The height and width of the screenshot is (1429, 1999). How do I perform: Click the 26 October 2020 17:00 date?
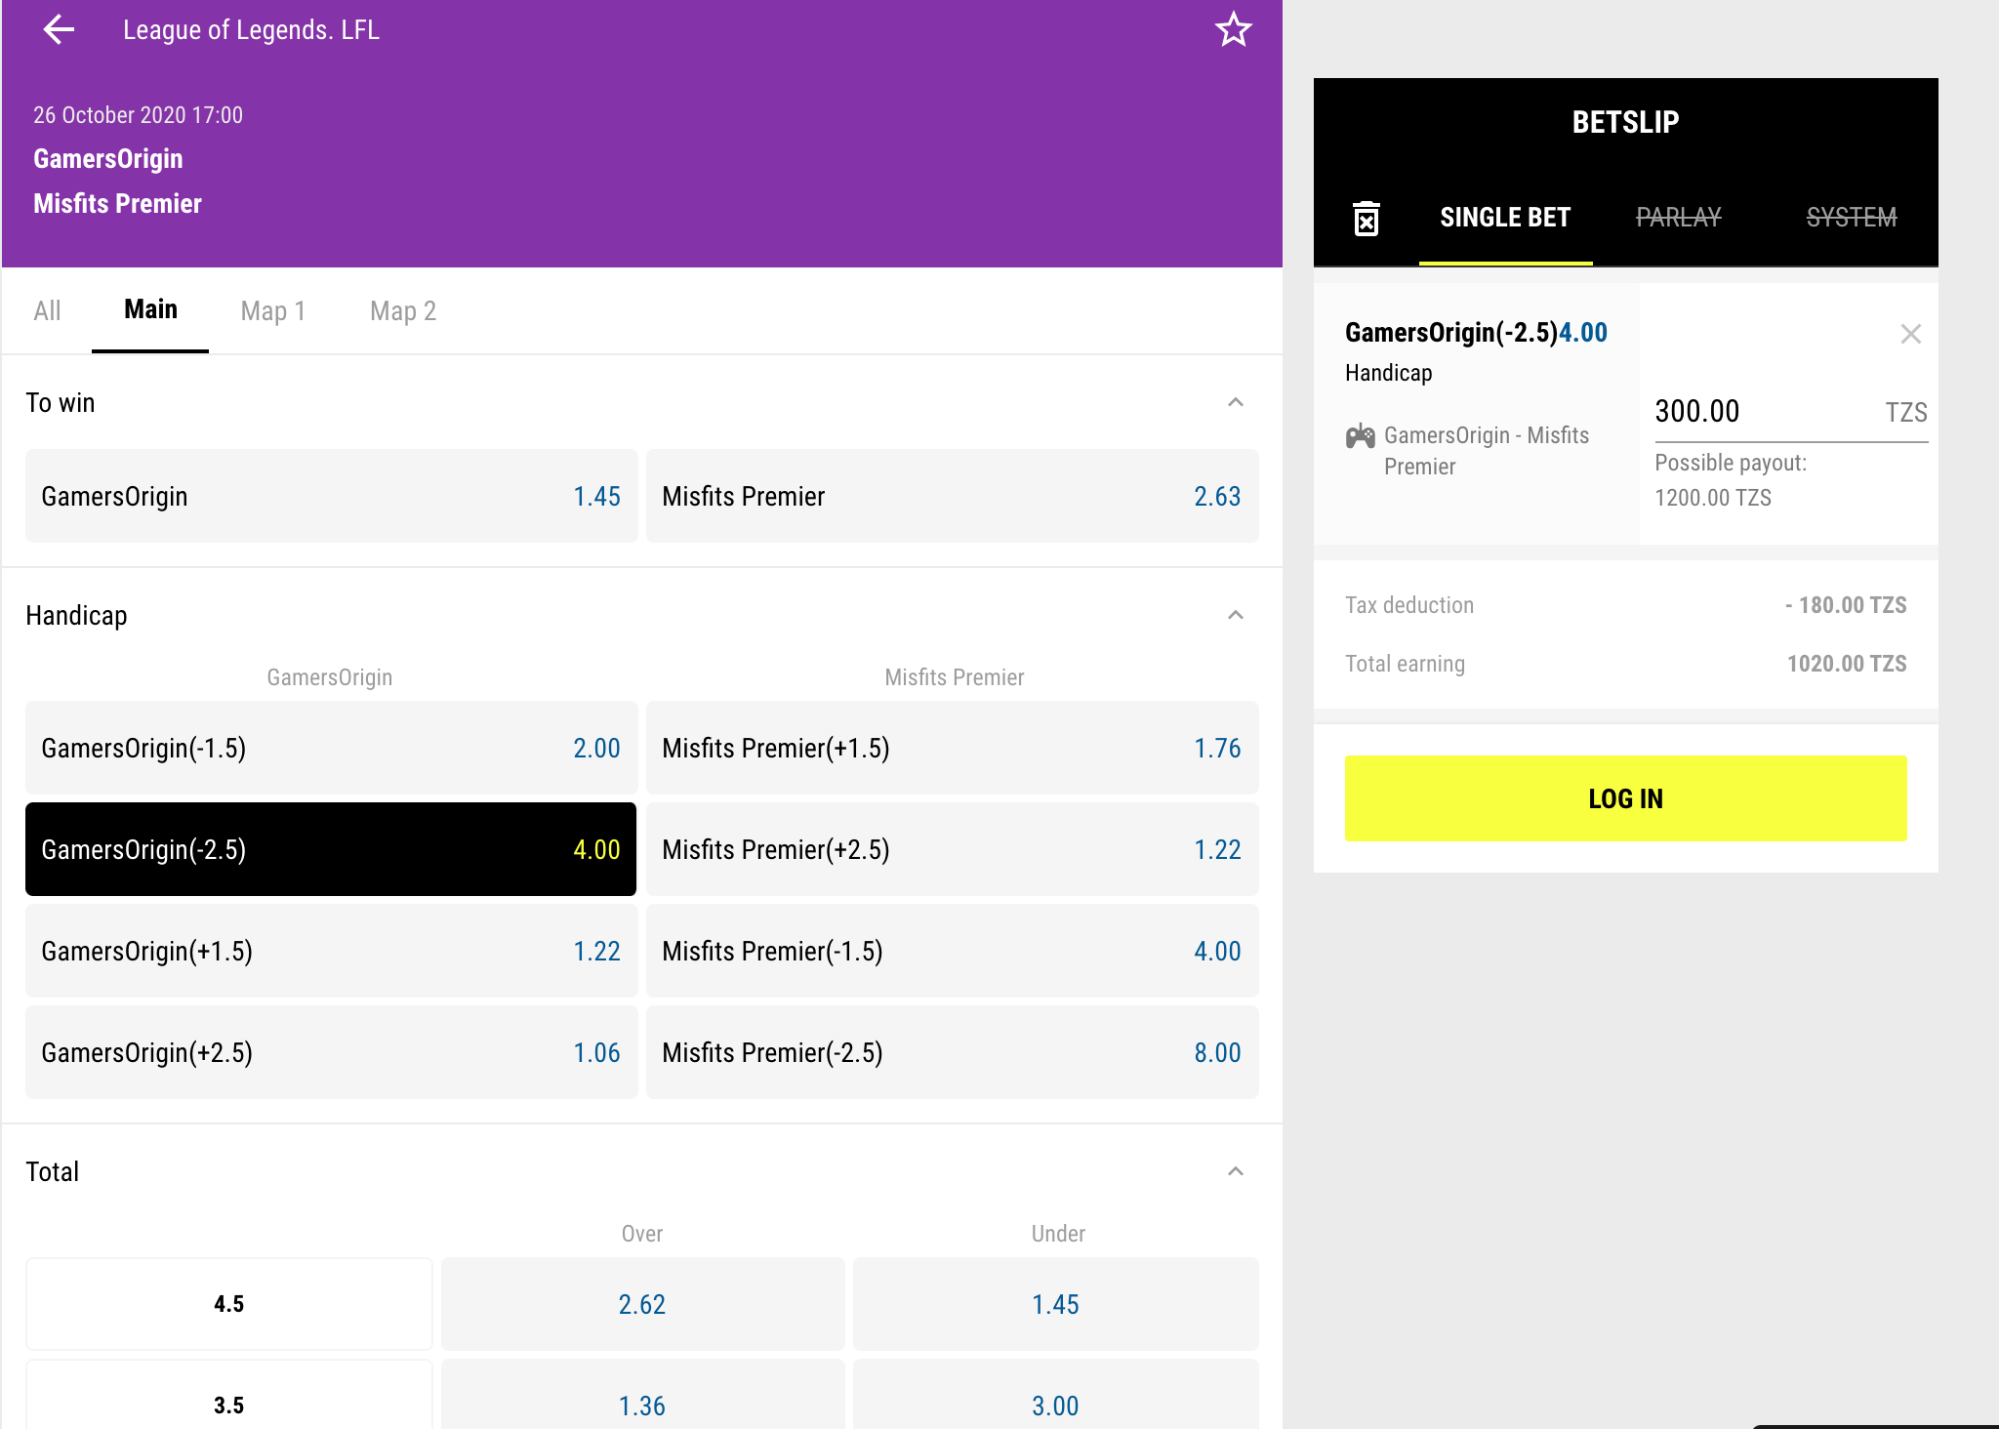(138, 115)
